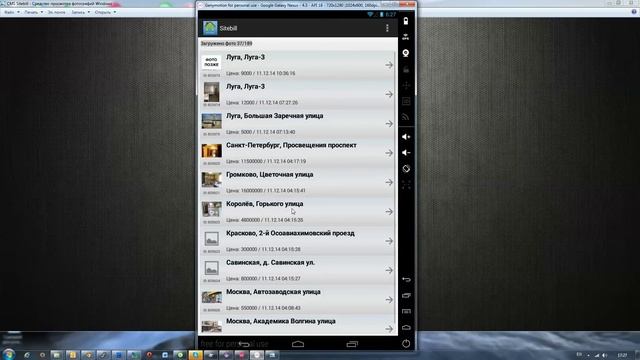The height and width of the screenshot is (360, 640).
Task: Click 'Загружено фото' status text
Action: (x=226, y=43)
